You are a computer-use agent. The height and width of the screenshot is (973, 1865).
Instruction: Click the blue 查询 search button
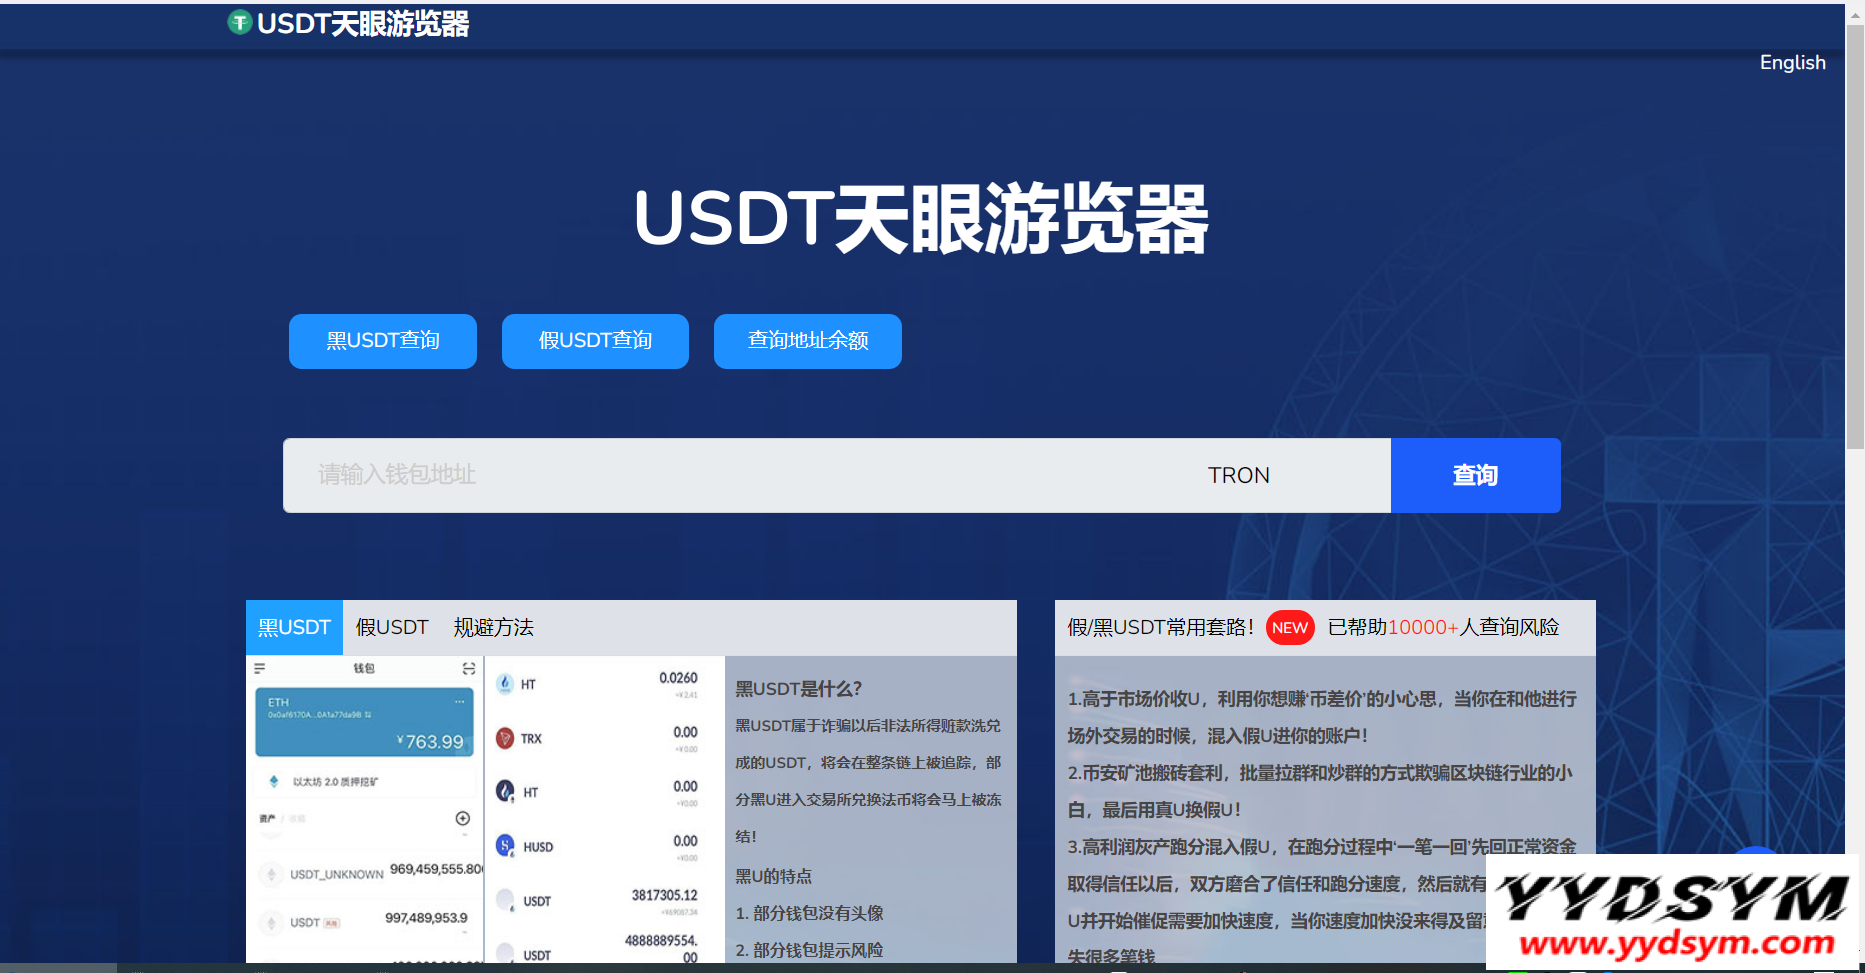[1475, 475]
